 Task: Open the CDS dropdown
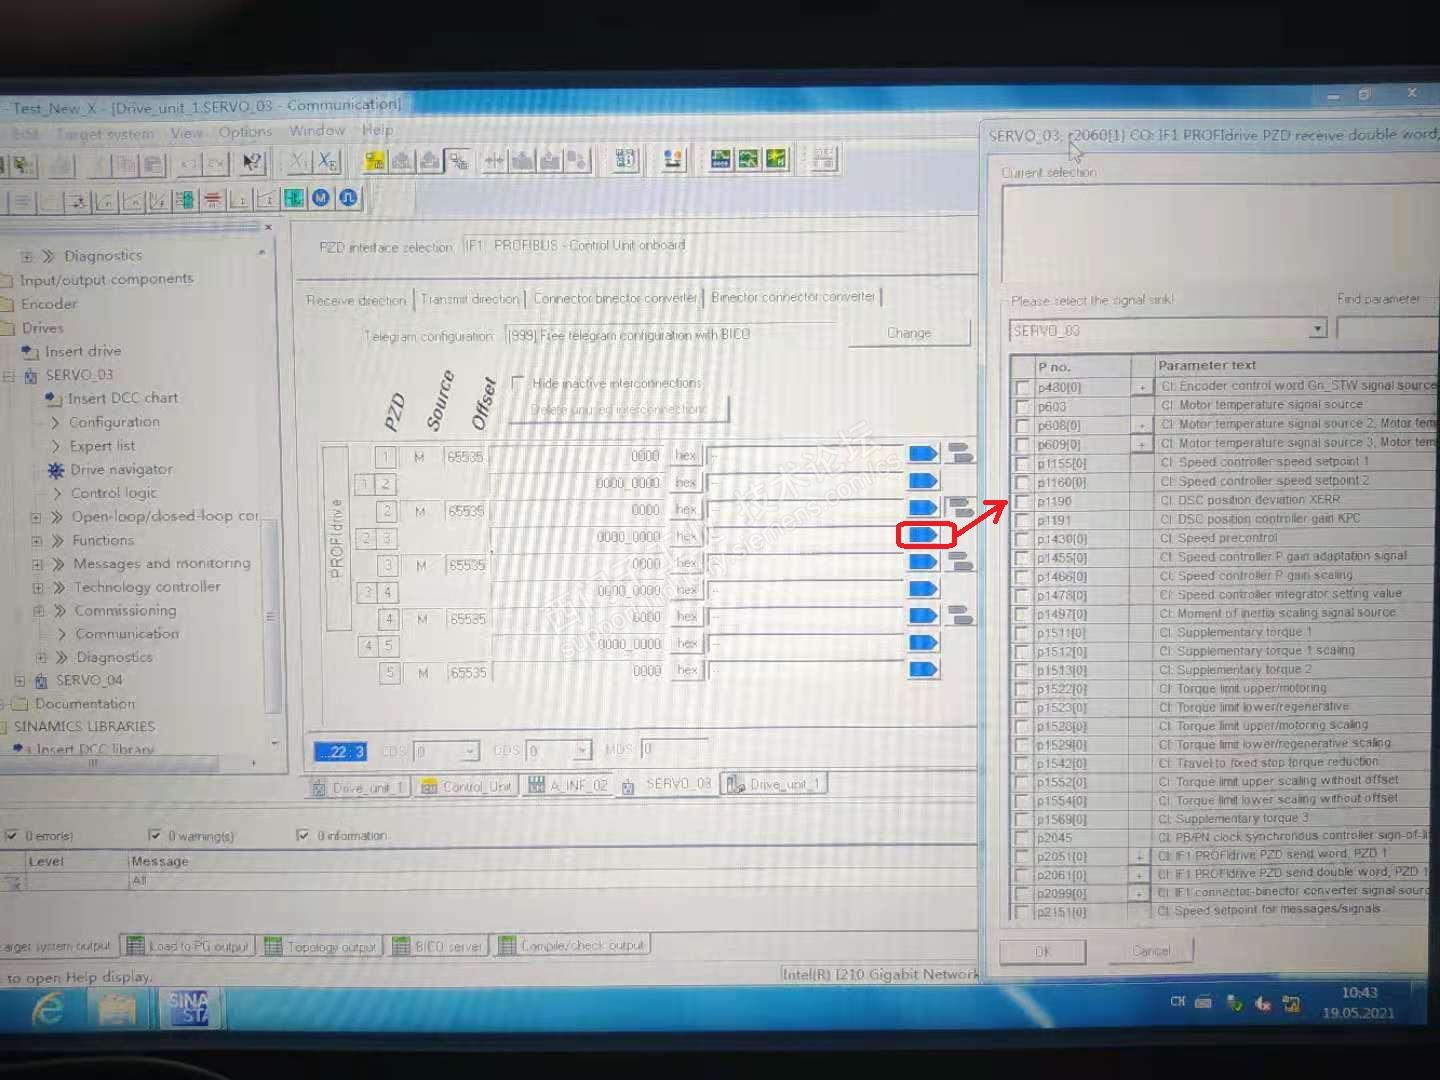(x=470, y=750)
